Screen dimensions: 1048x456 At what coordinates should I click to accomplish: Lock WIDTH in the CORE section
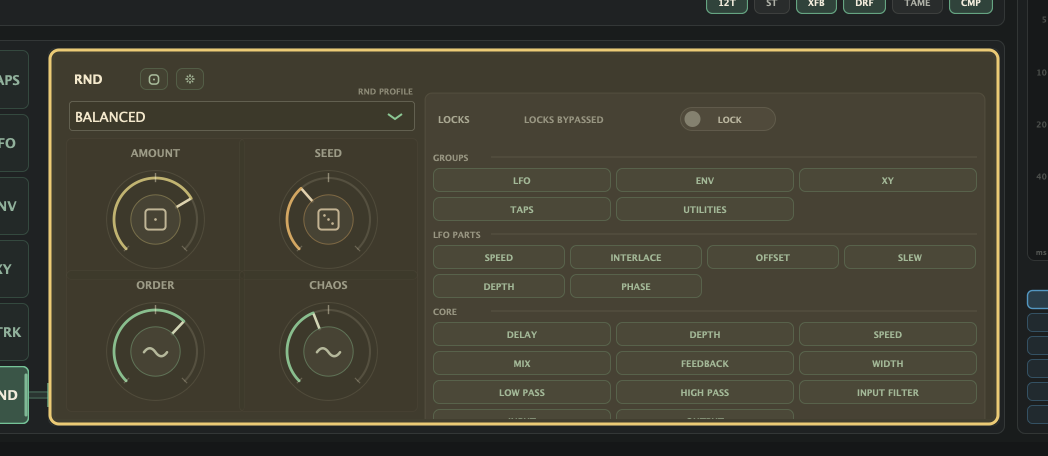pyautogui.click(x=888, y=363)
